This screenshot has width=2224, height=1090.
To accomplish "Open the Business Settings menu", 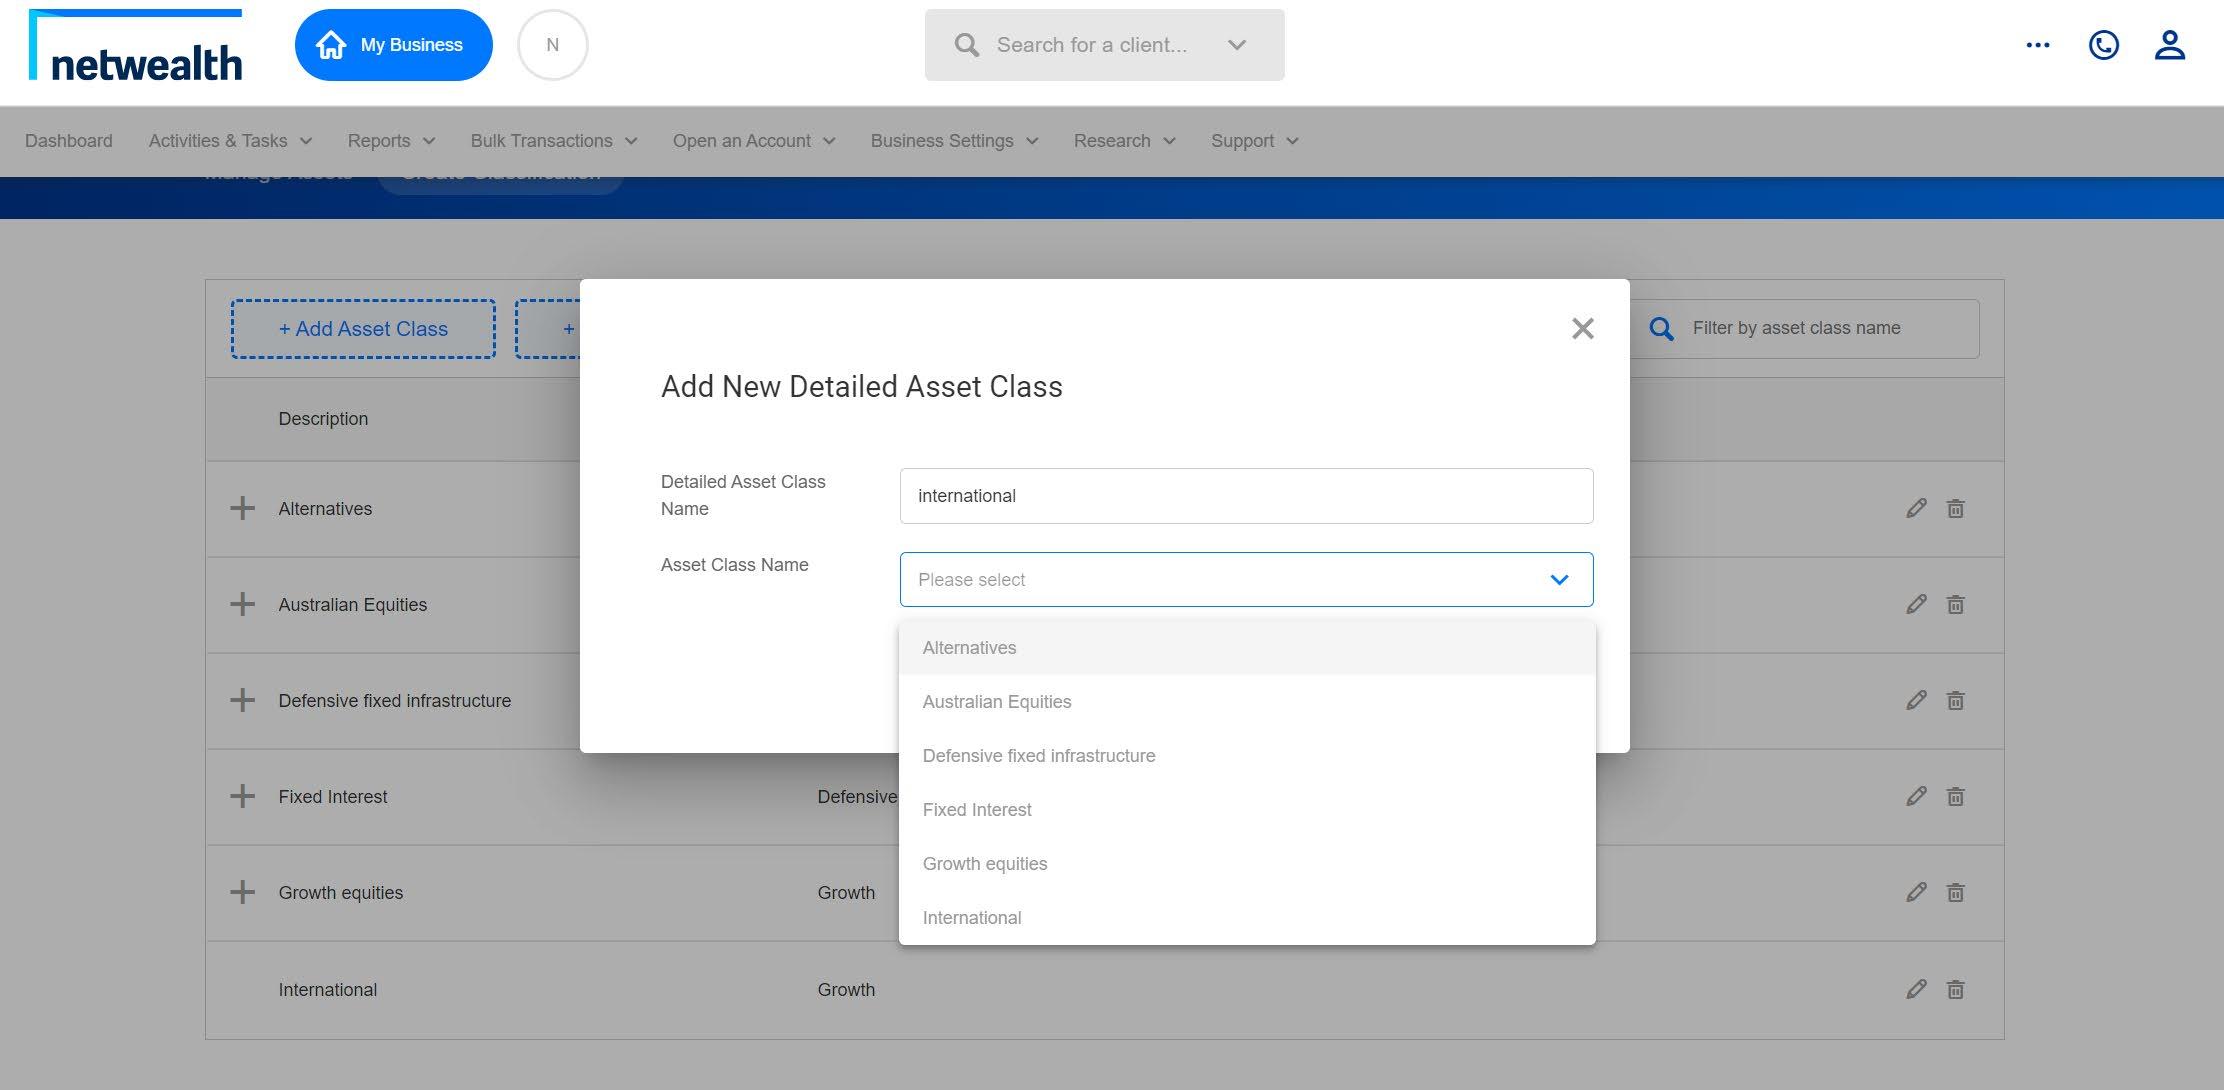I will 953,141.
